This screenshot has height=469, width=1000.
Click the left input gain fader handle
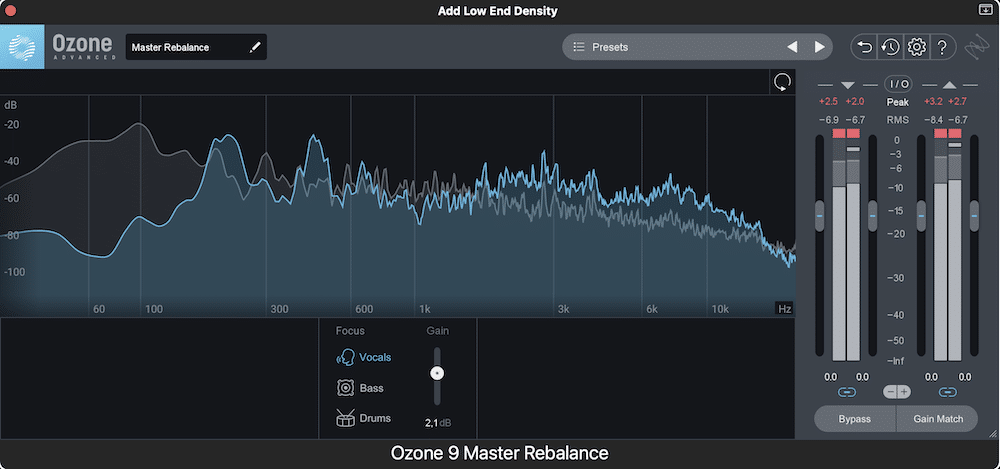coord(820,216)
